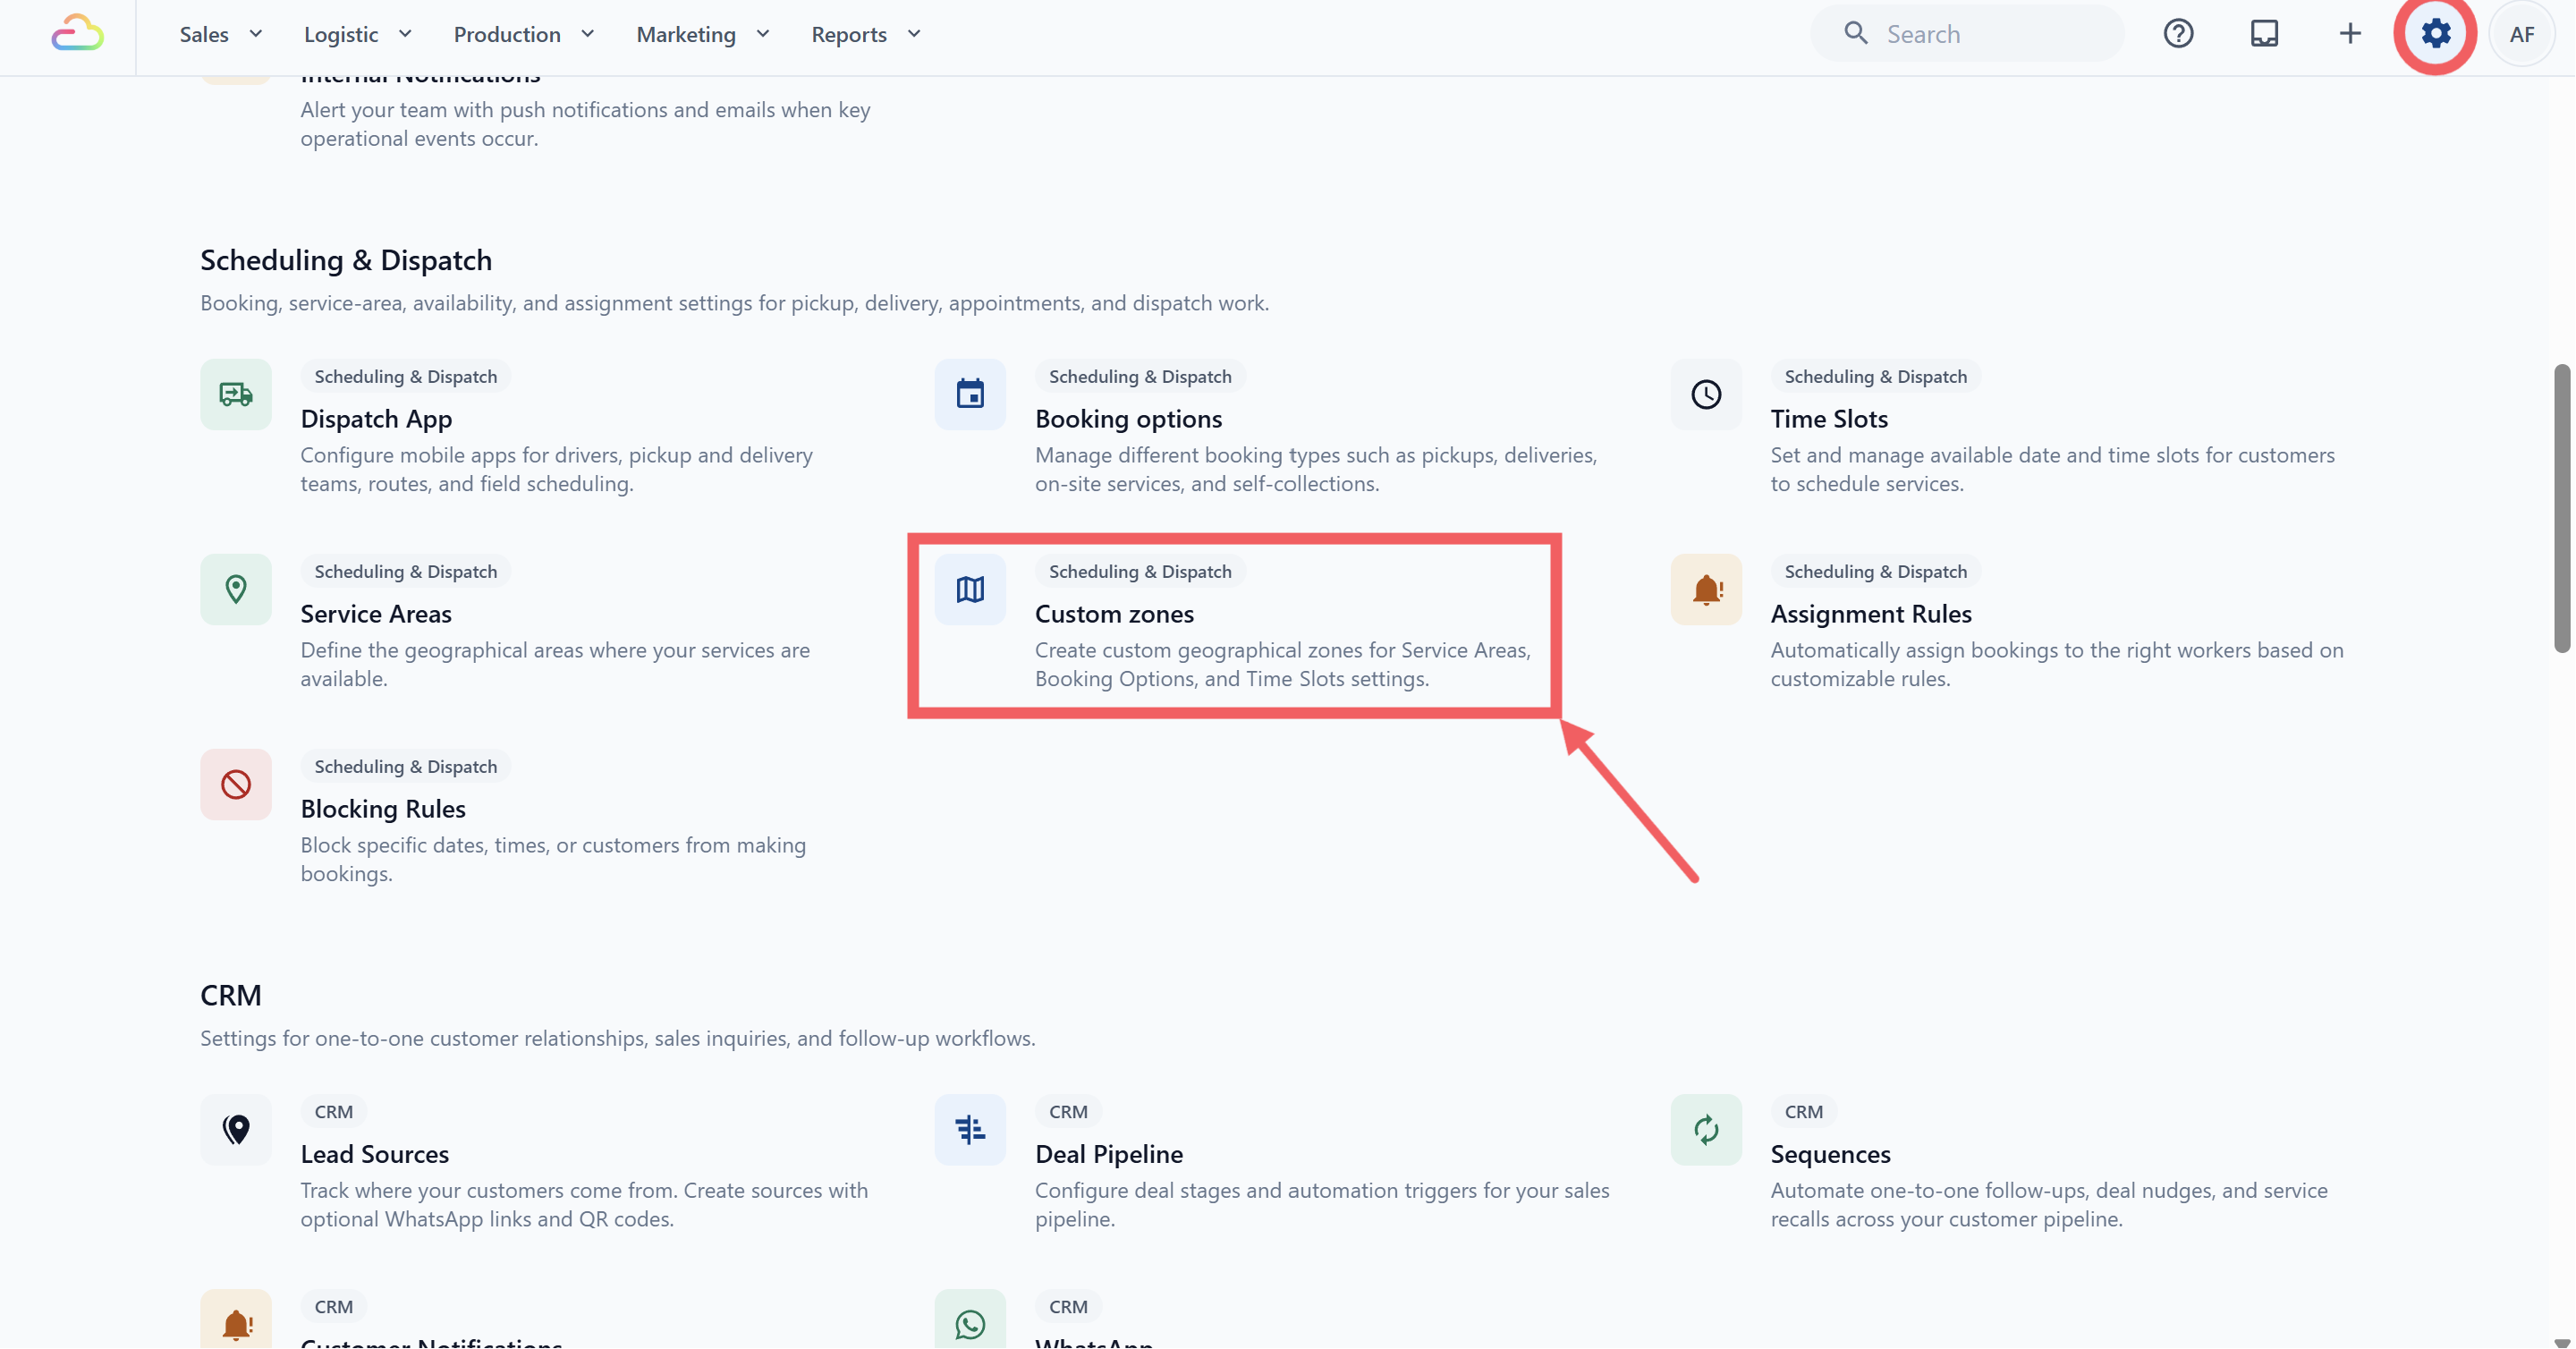The height and width of the screenshot is (1349, 2576).
Task: Open Service Areas settings
Action: 376,614
